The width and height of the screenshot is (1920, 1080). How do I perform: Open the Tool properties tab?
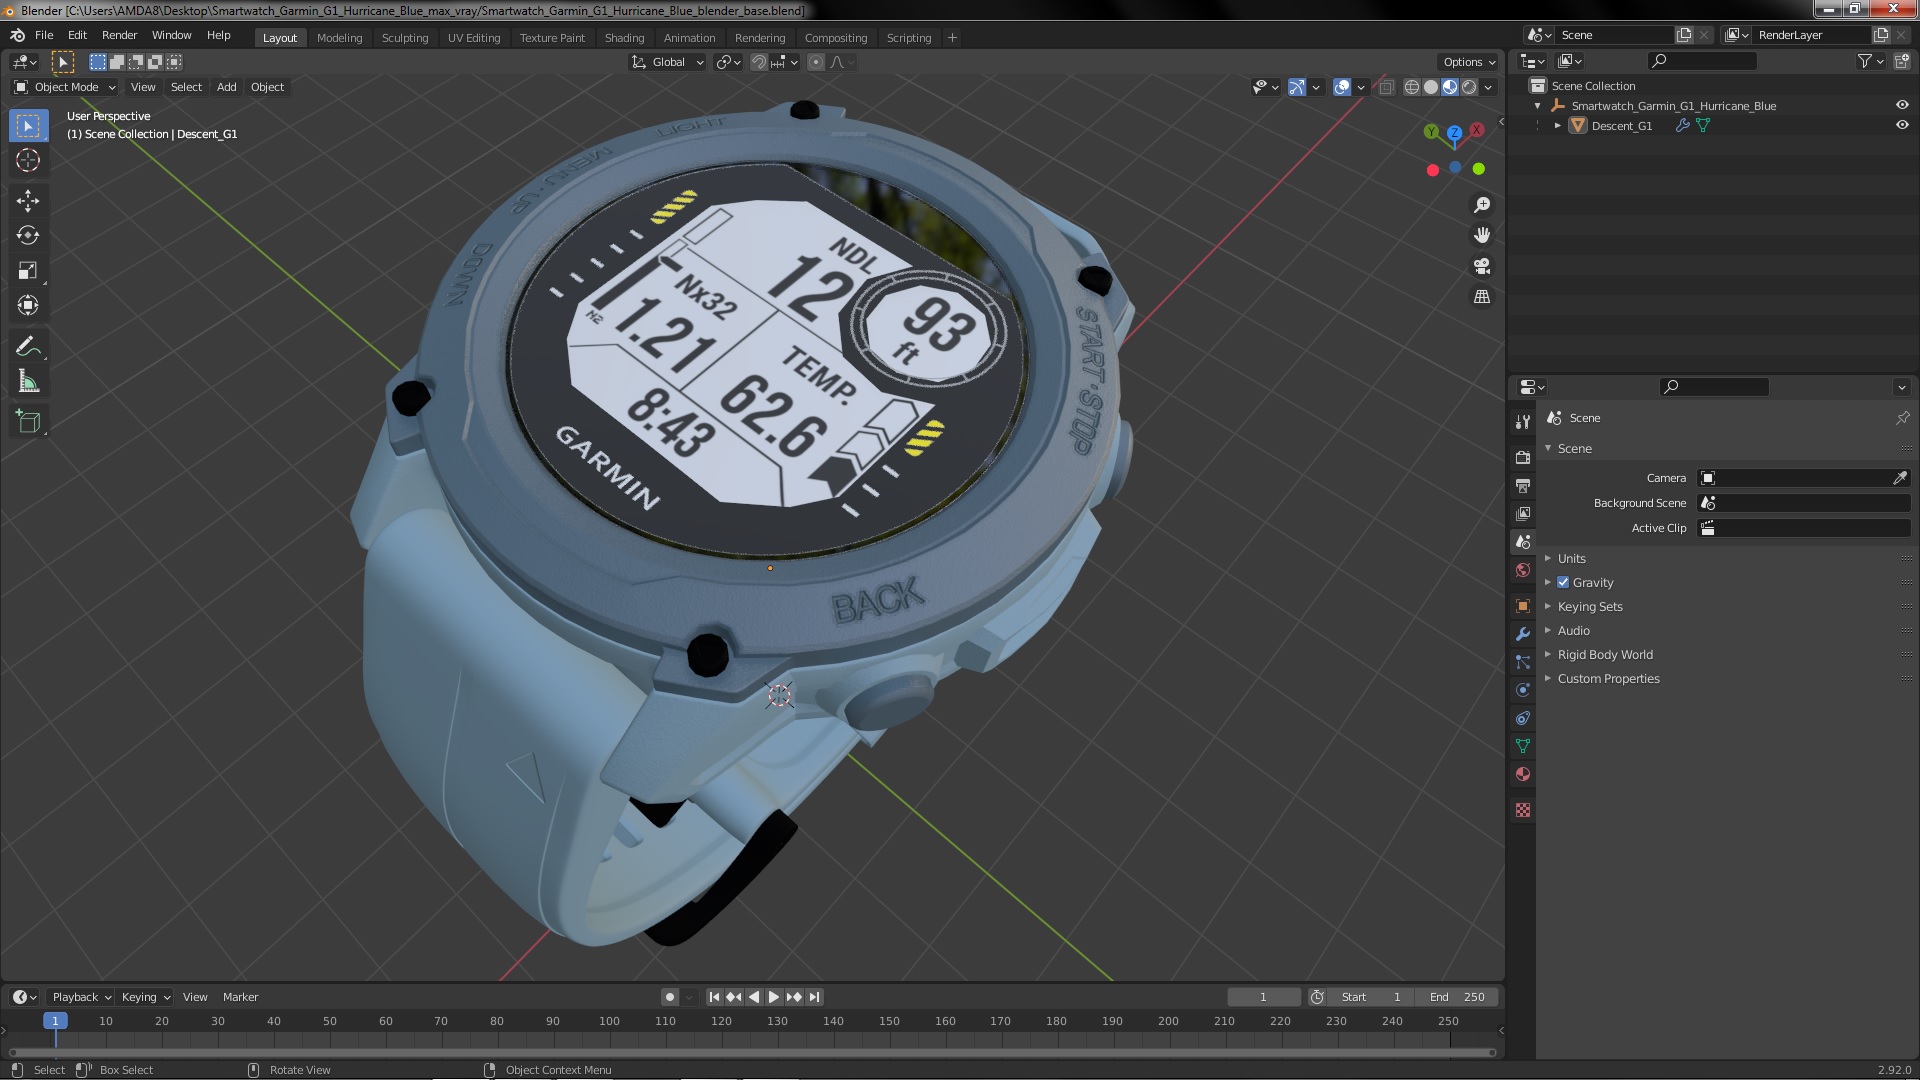pos(1523,421)
